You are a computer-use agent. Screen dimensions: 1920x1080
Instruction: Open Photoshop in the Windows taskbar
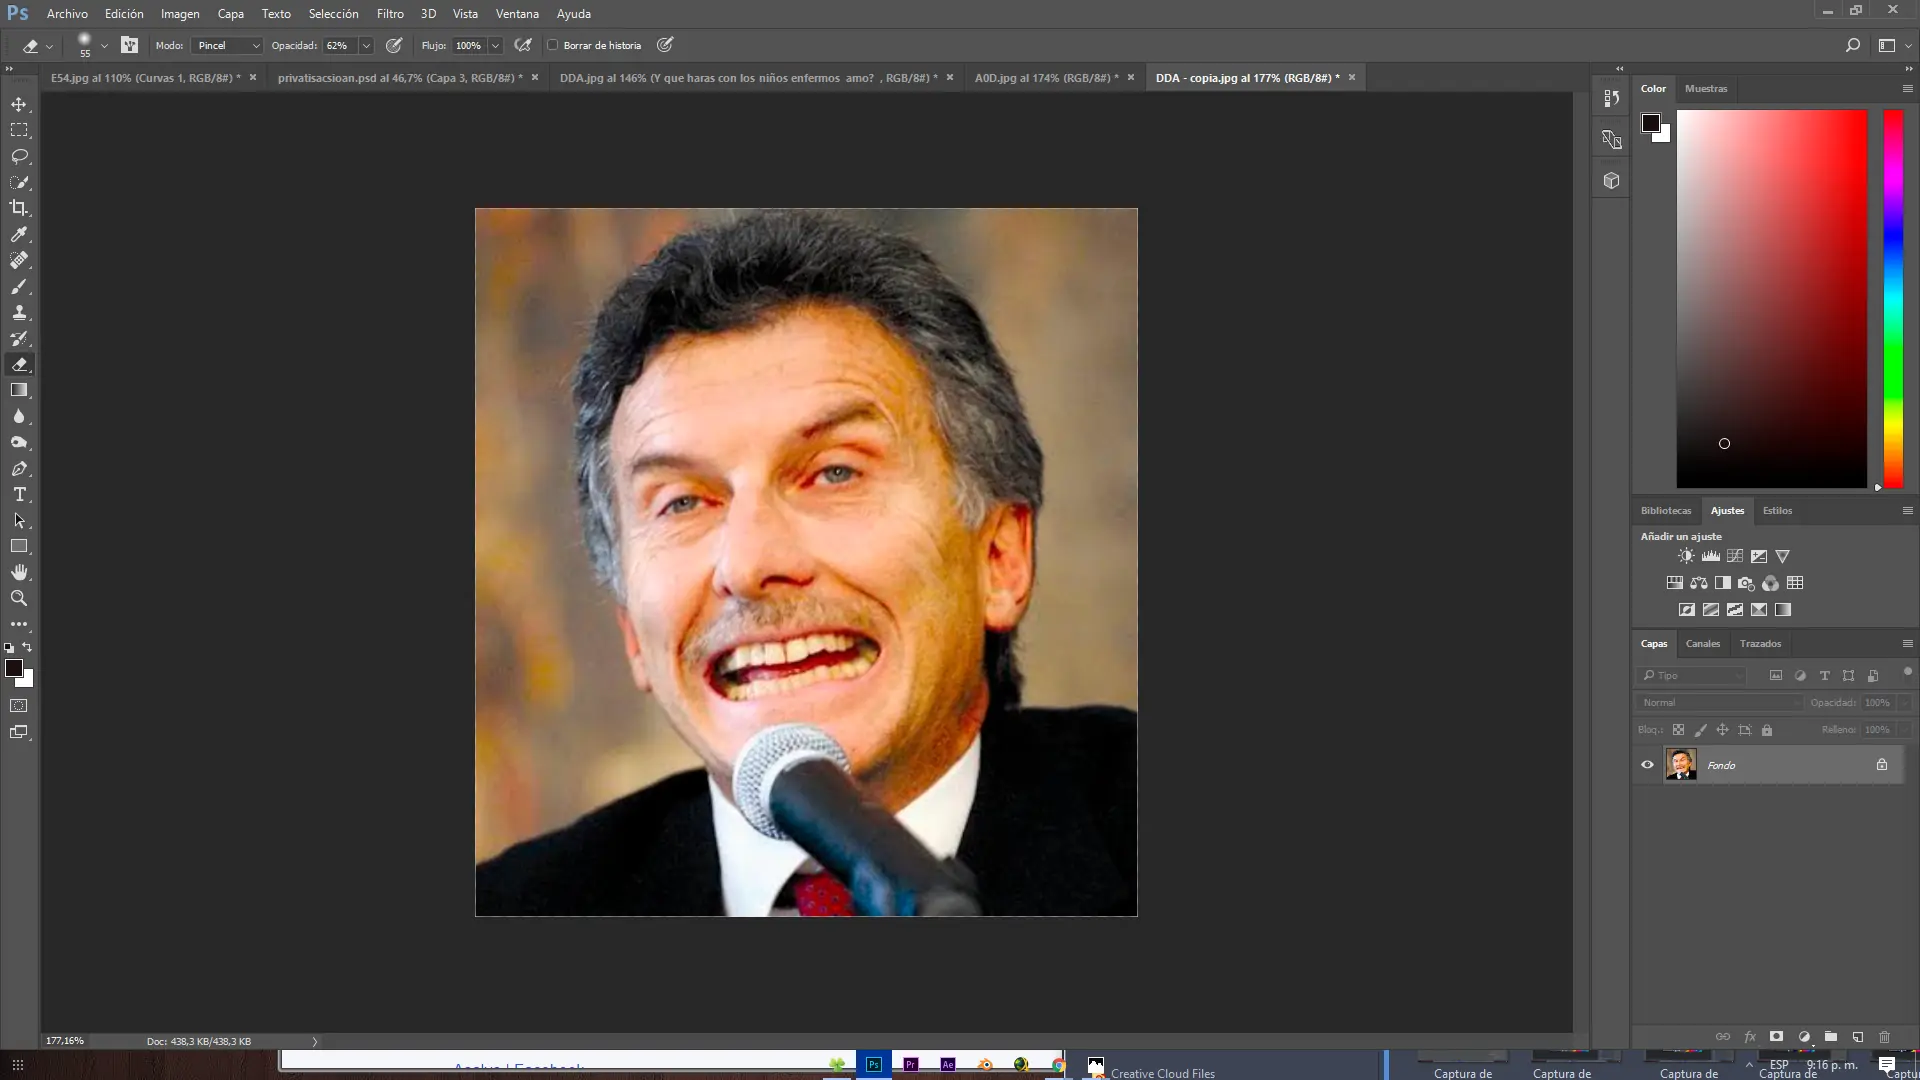(x=873, y=1064)
